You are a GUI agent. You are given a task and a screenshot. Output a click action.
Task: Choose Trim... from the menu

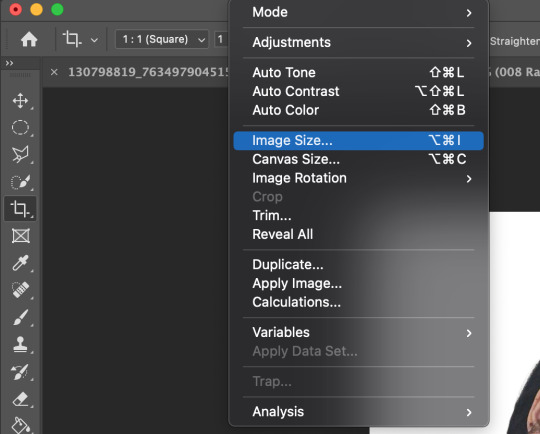point(359,216)
